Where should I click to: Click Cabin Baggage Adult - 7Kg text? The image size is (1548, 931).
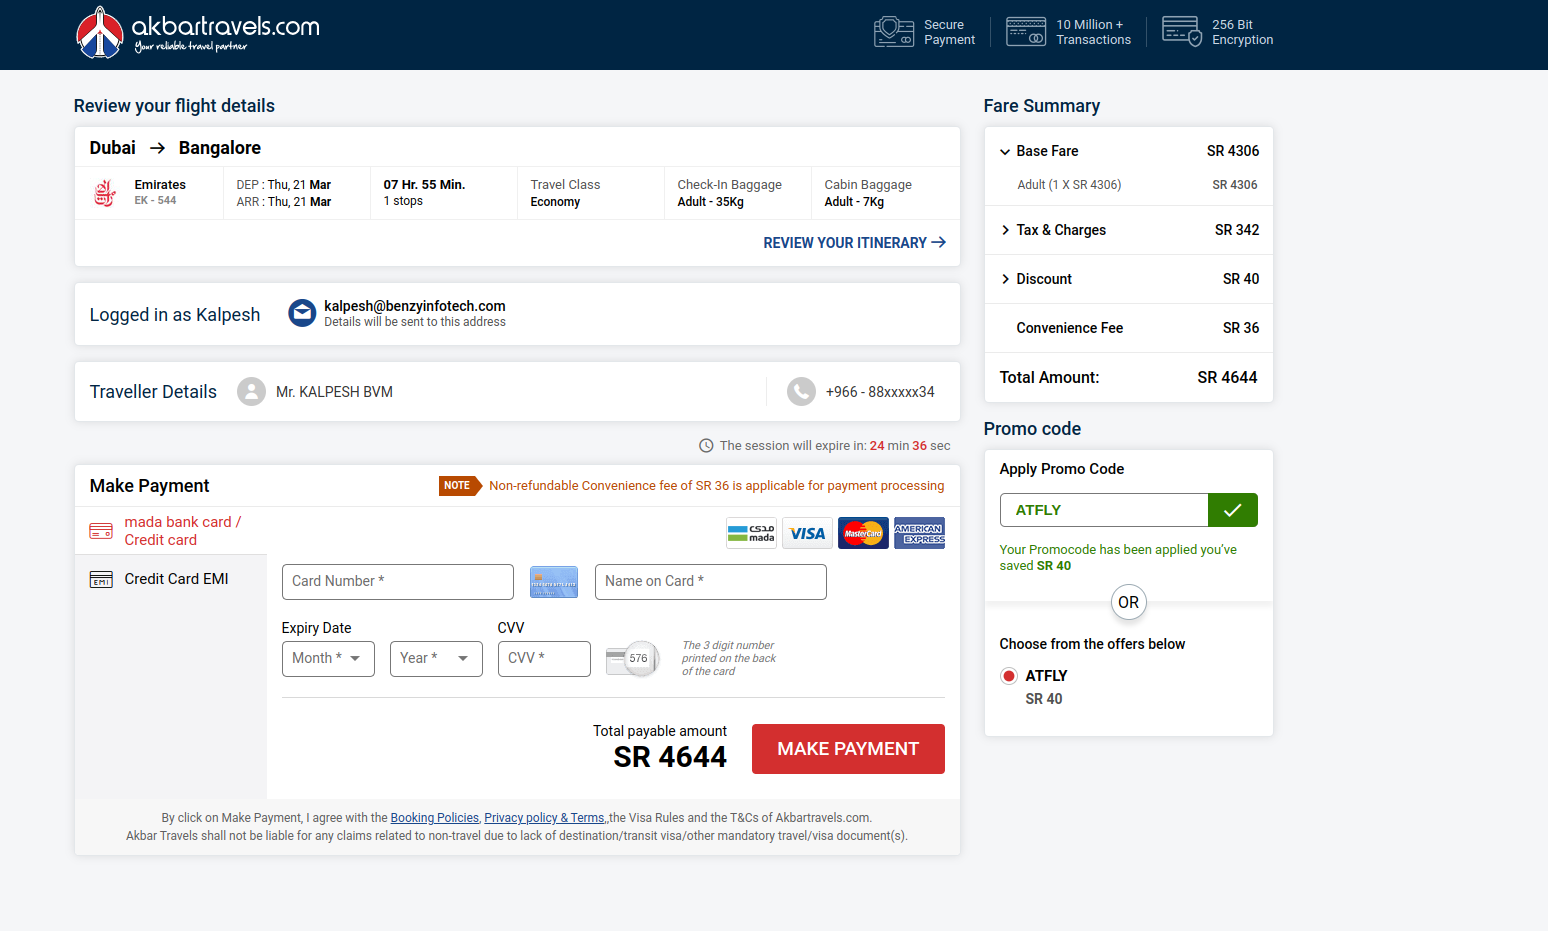tap(868, 193)
